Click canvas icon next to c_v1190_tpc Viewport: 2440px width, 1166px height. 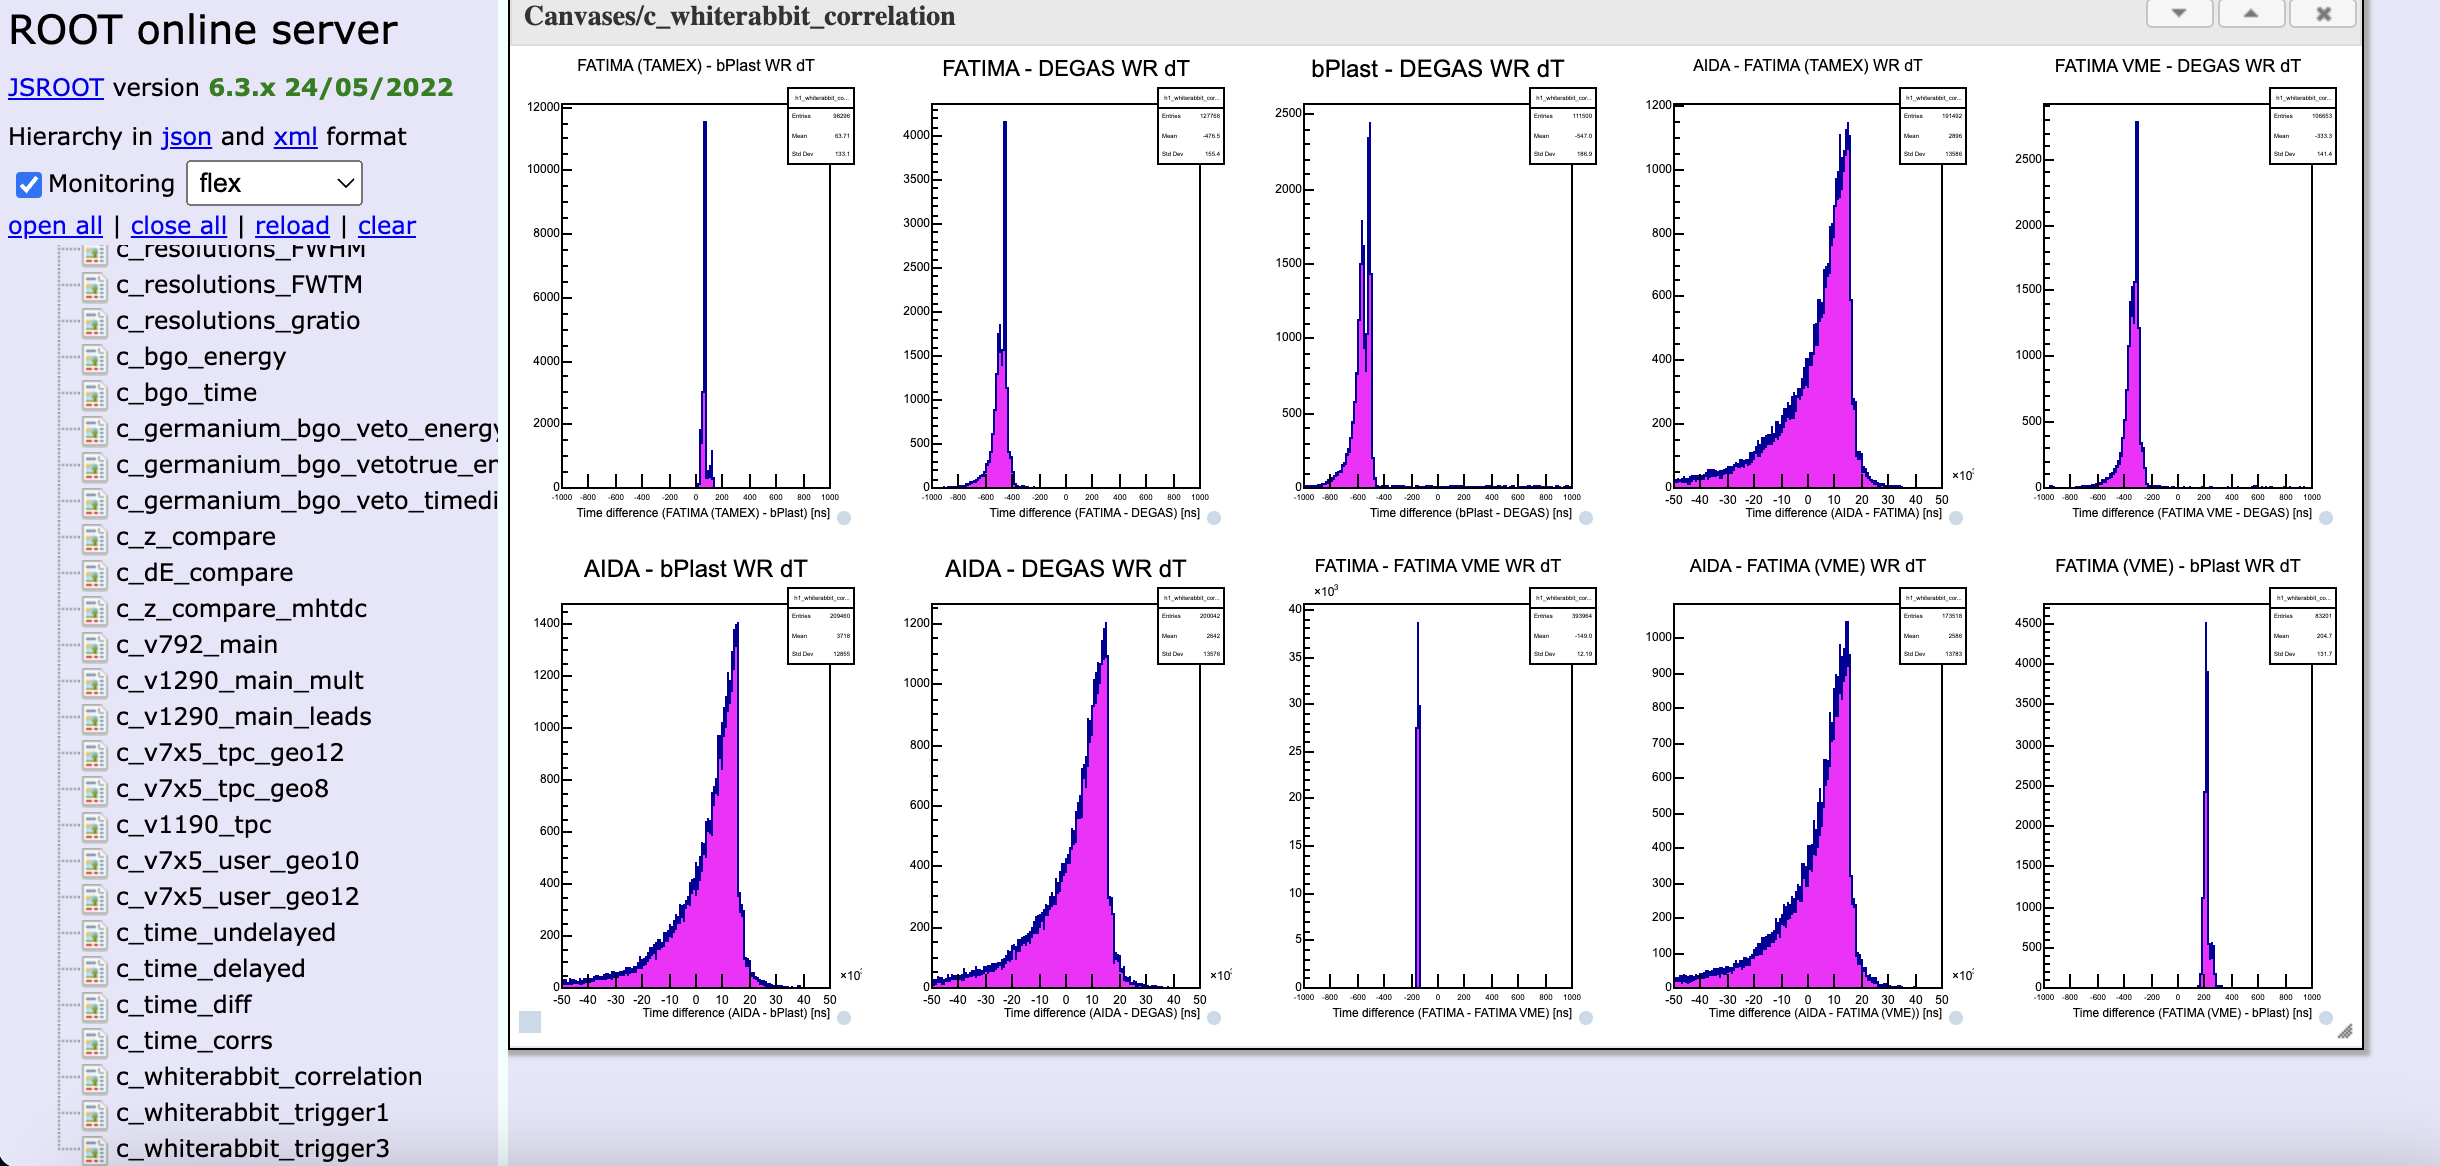point(94,826)
